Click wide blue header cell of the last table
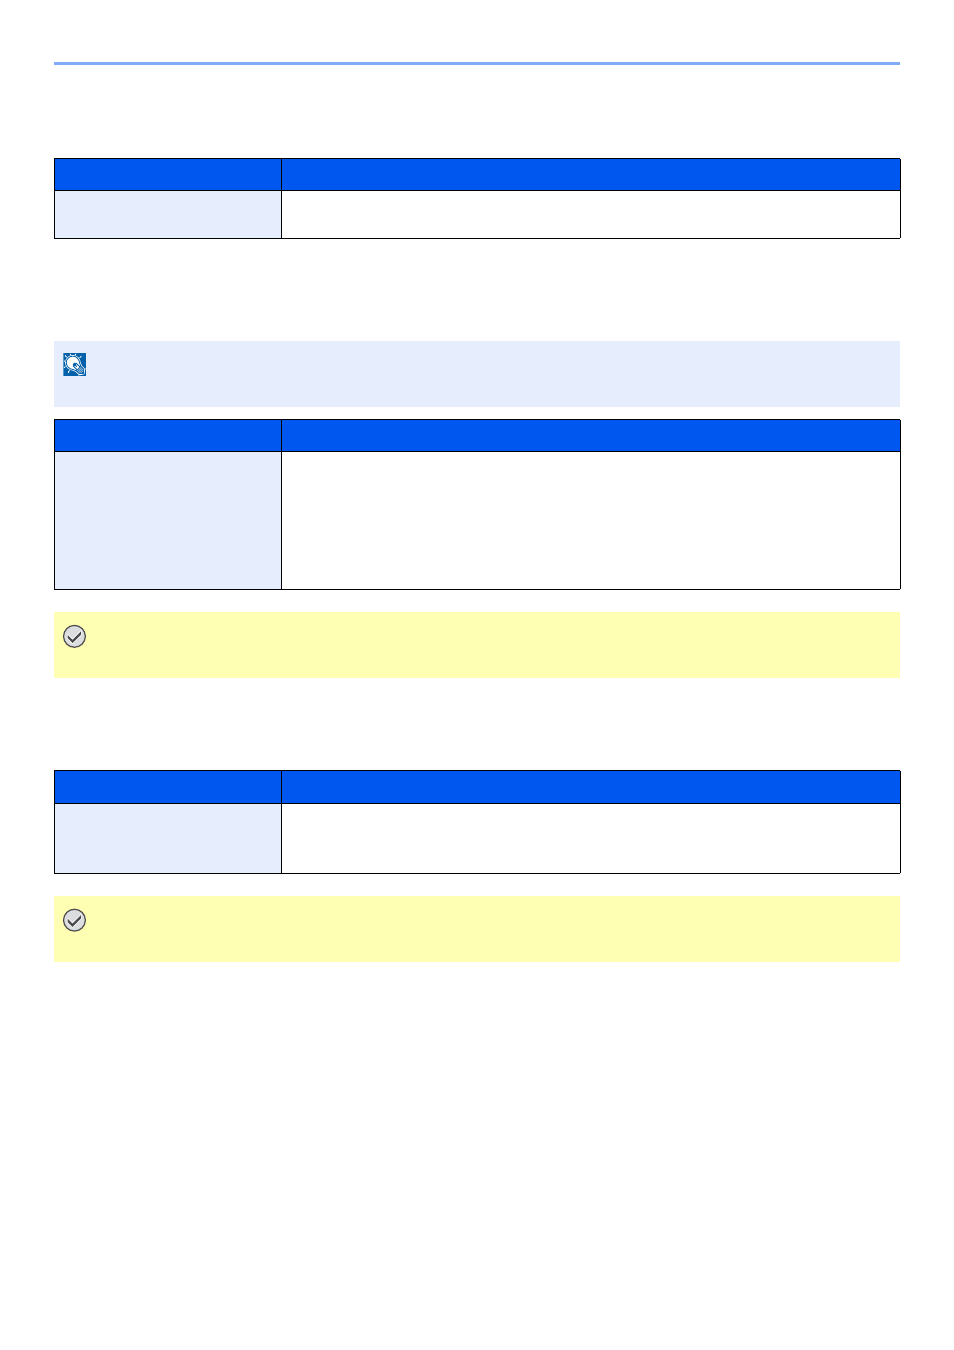 [591, 787]
